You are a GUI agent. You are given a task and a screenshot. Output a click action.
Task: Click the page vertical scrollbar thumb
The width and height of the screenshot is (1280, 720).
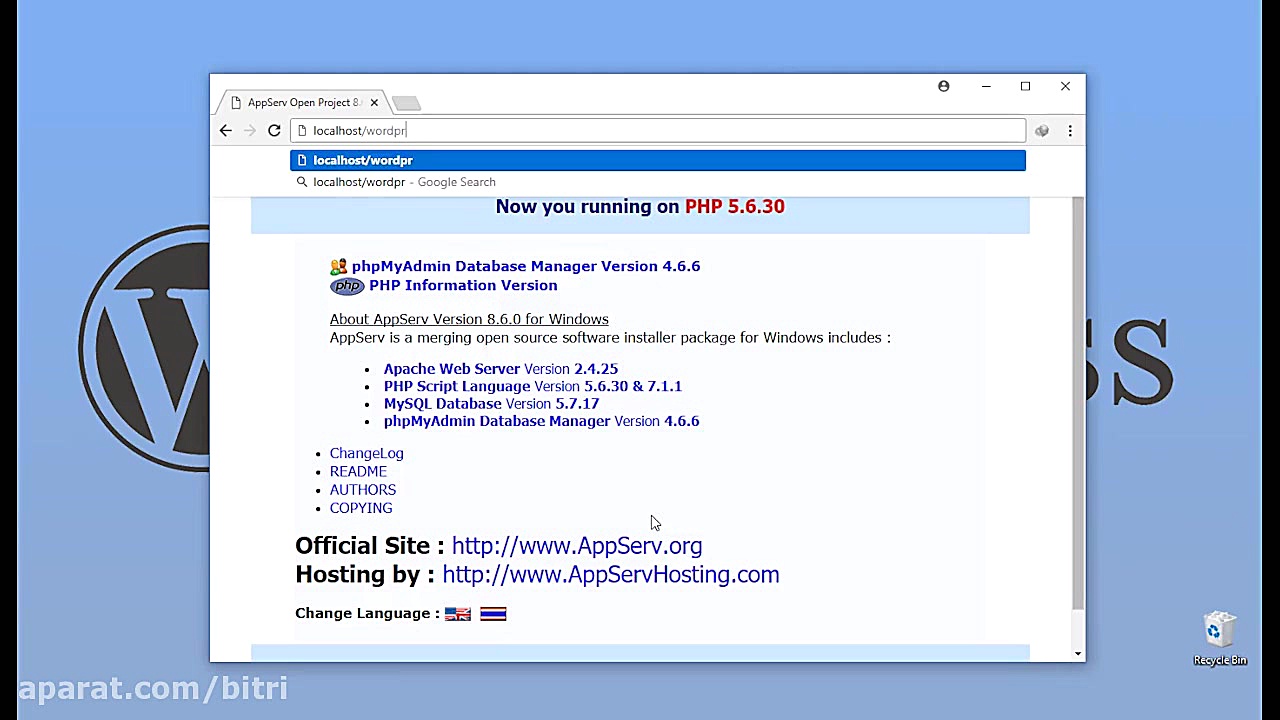click(x=1077, y=402)
